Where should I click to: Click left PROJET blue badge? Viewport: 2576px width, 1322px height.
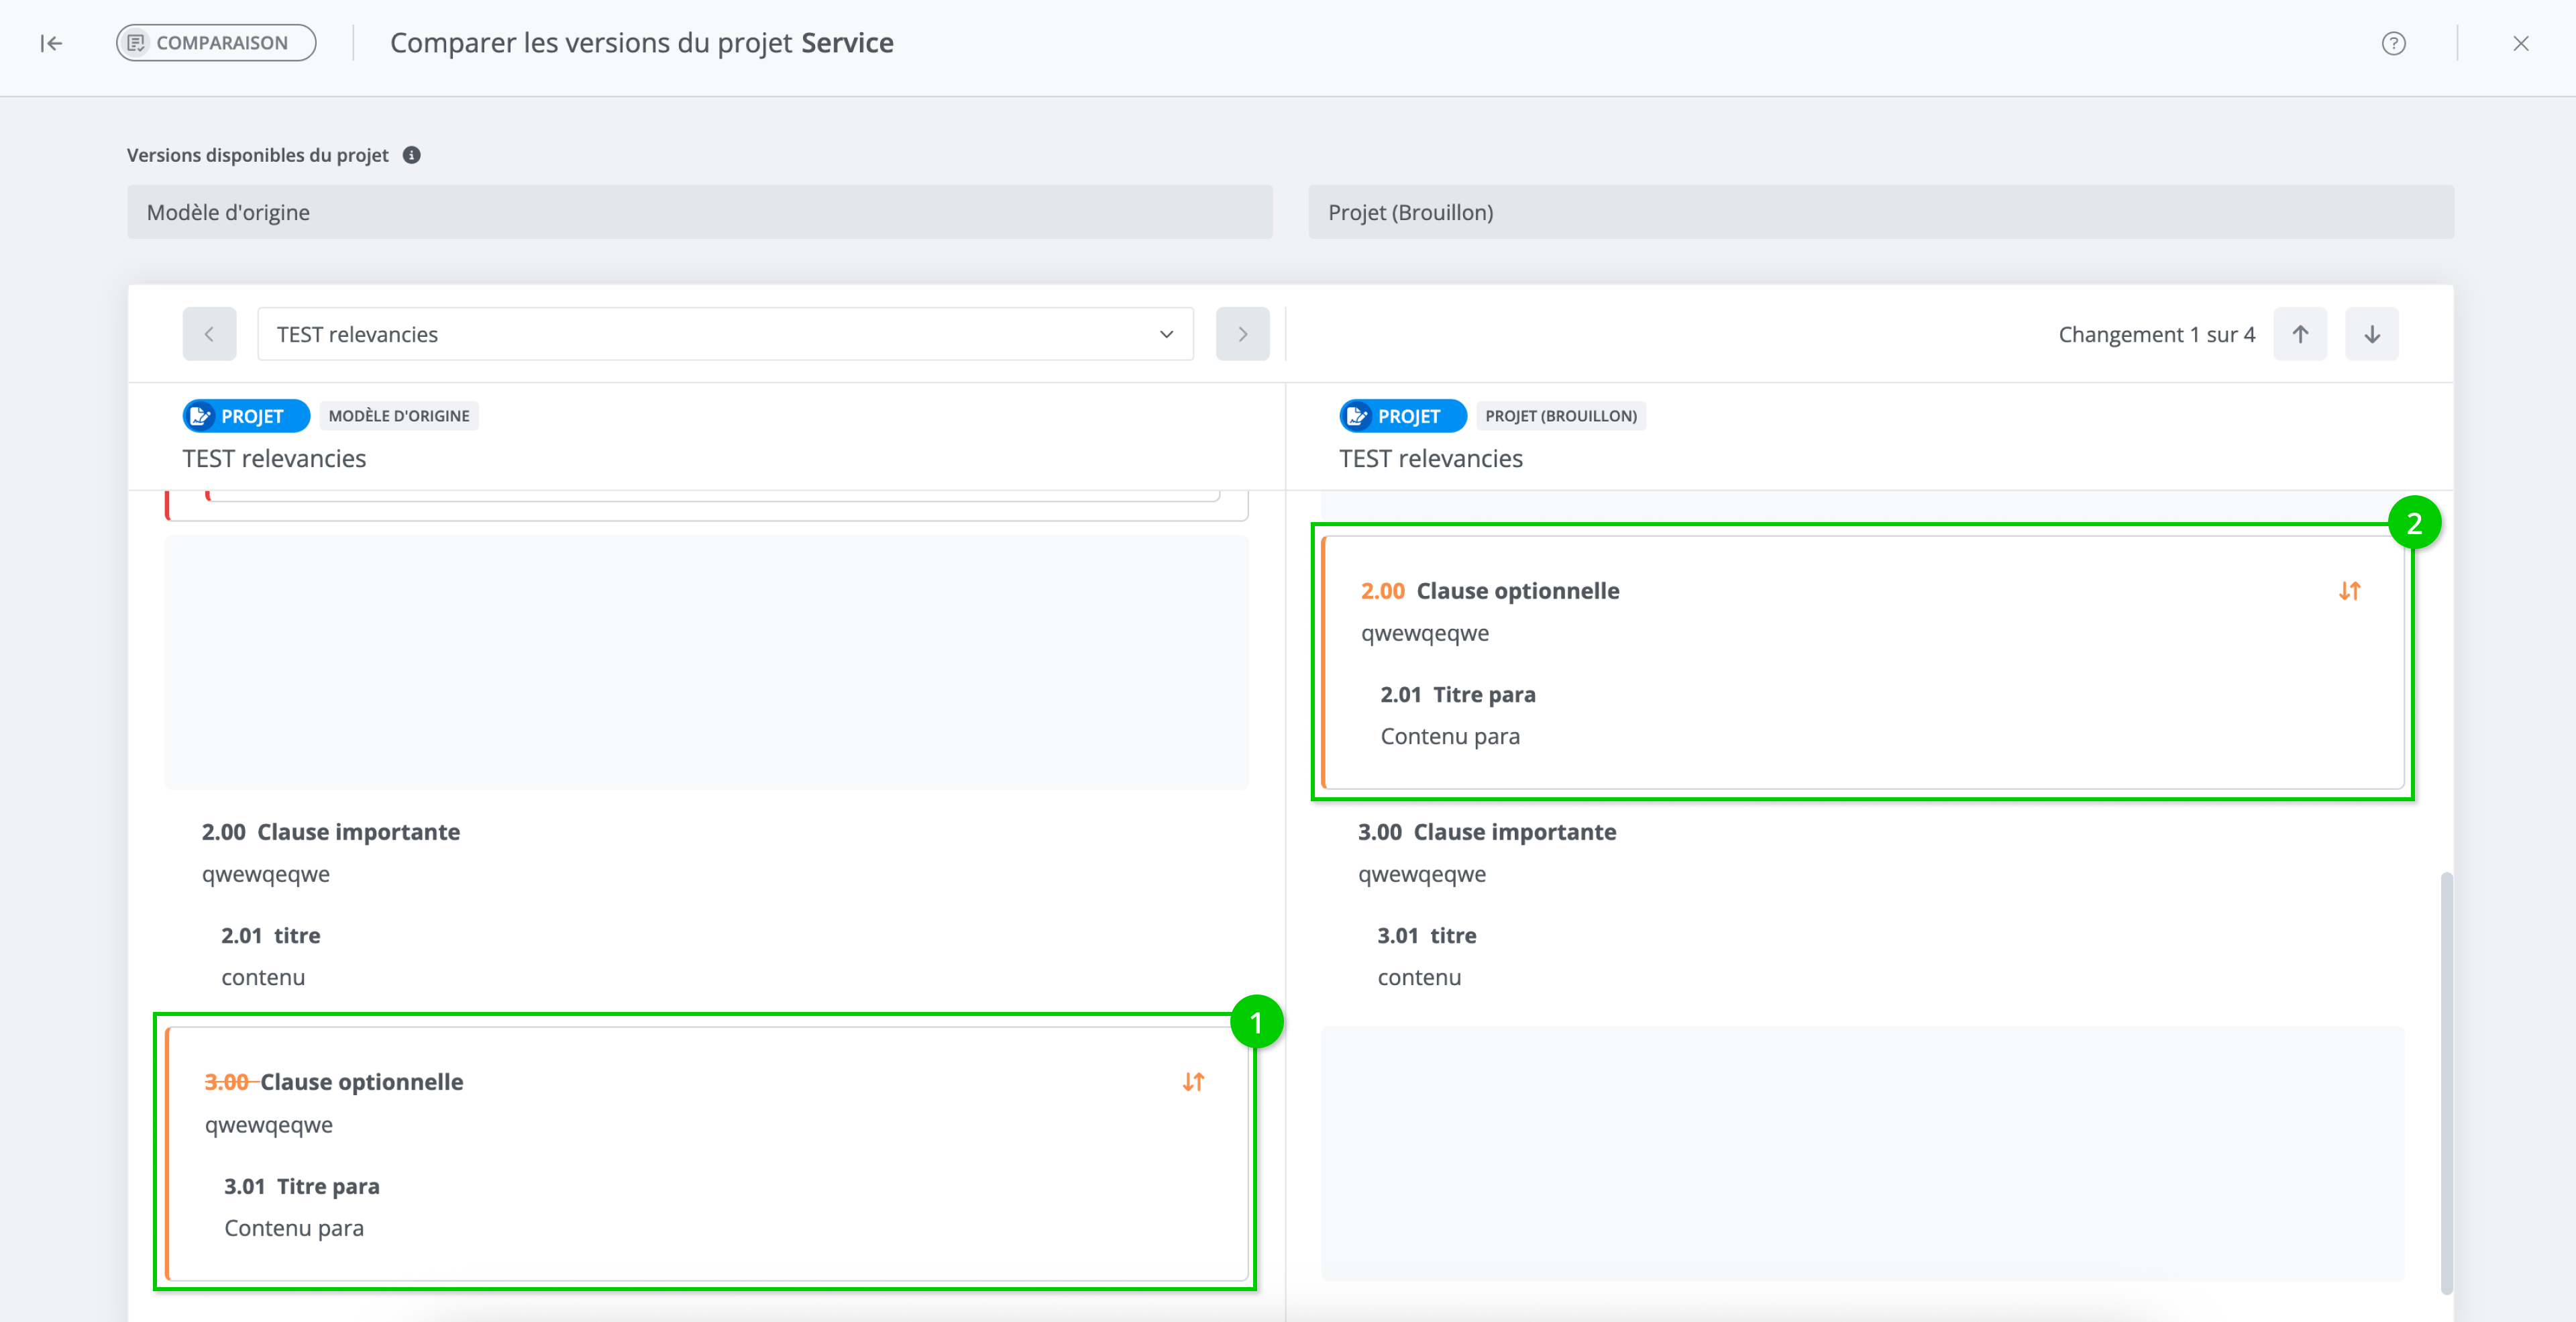[x=246, y=416]
